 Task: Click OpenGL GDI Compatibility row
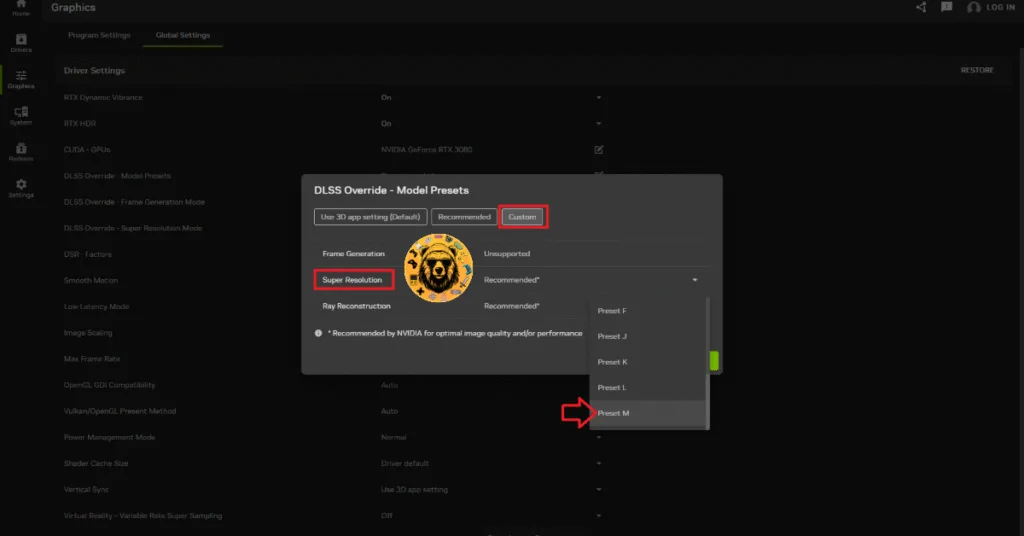coord(109,385)
